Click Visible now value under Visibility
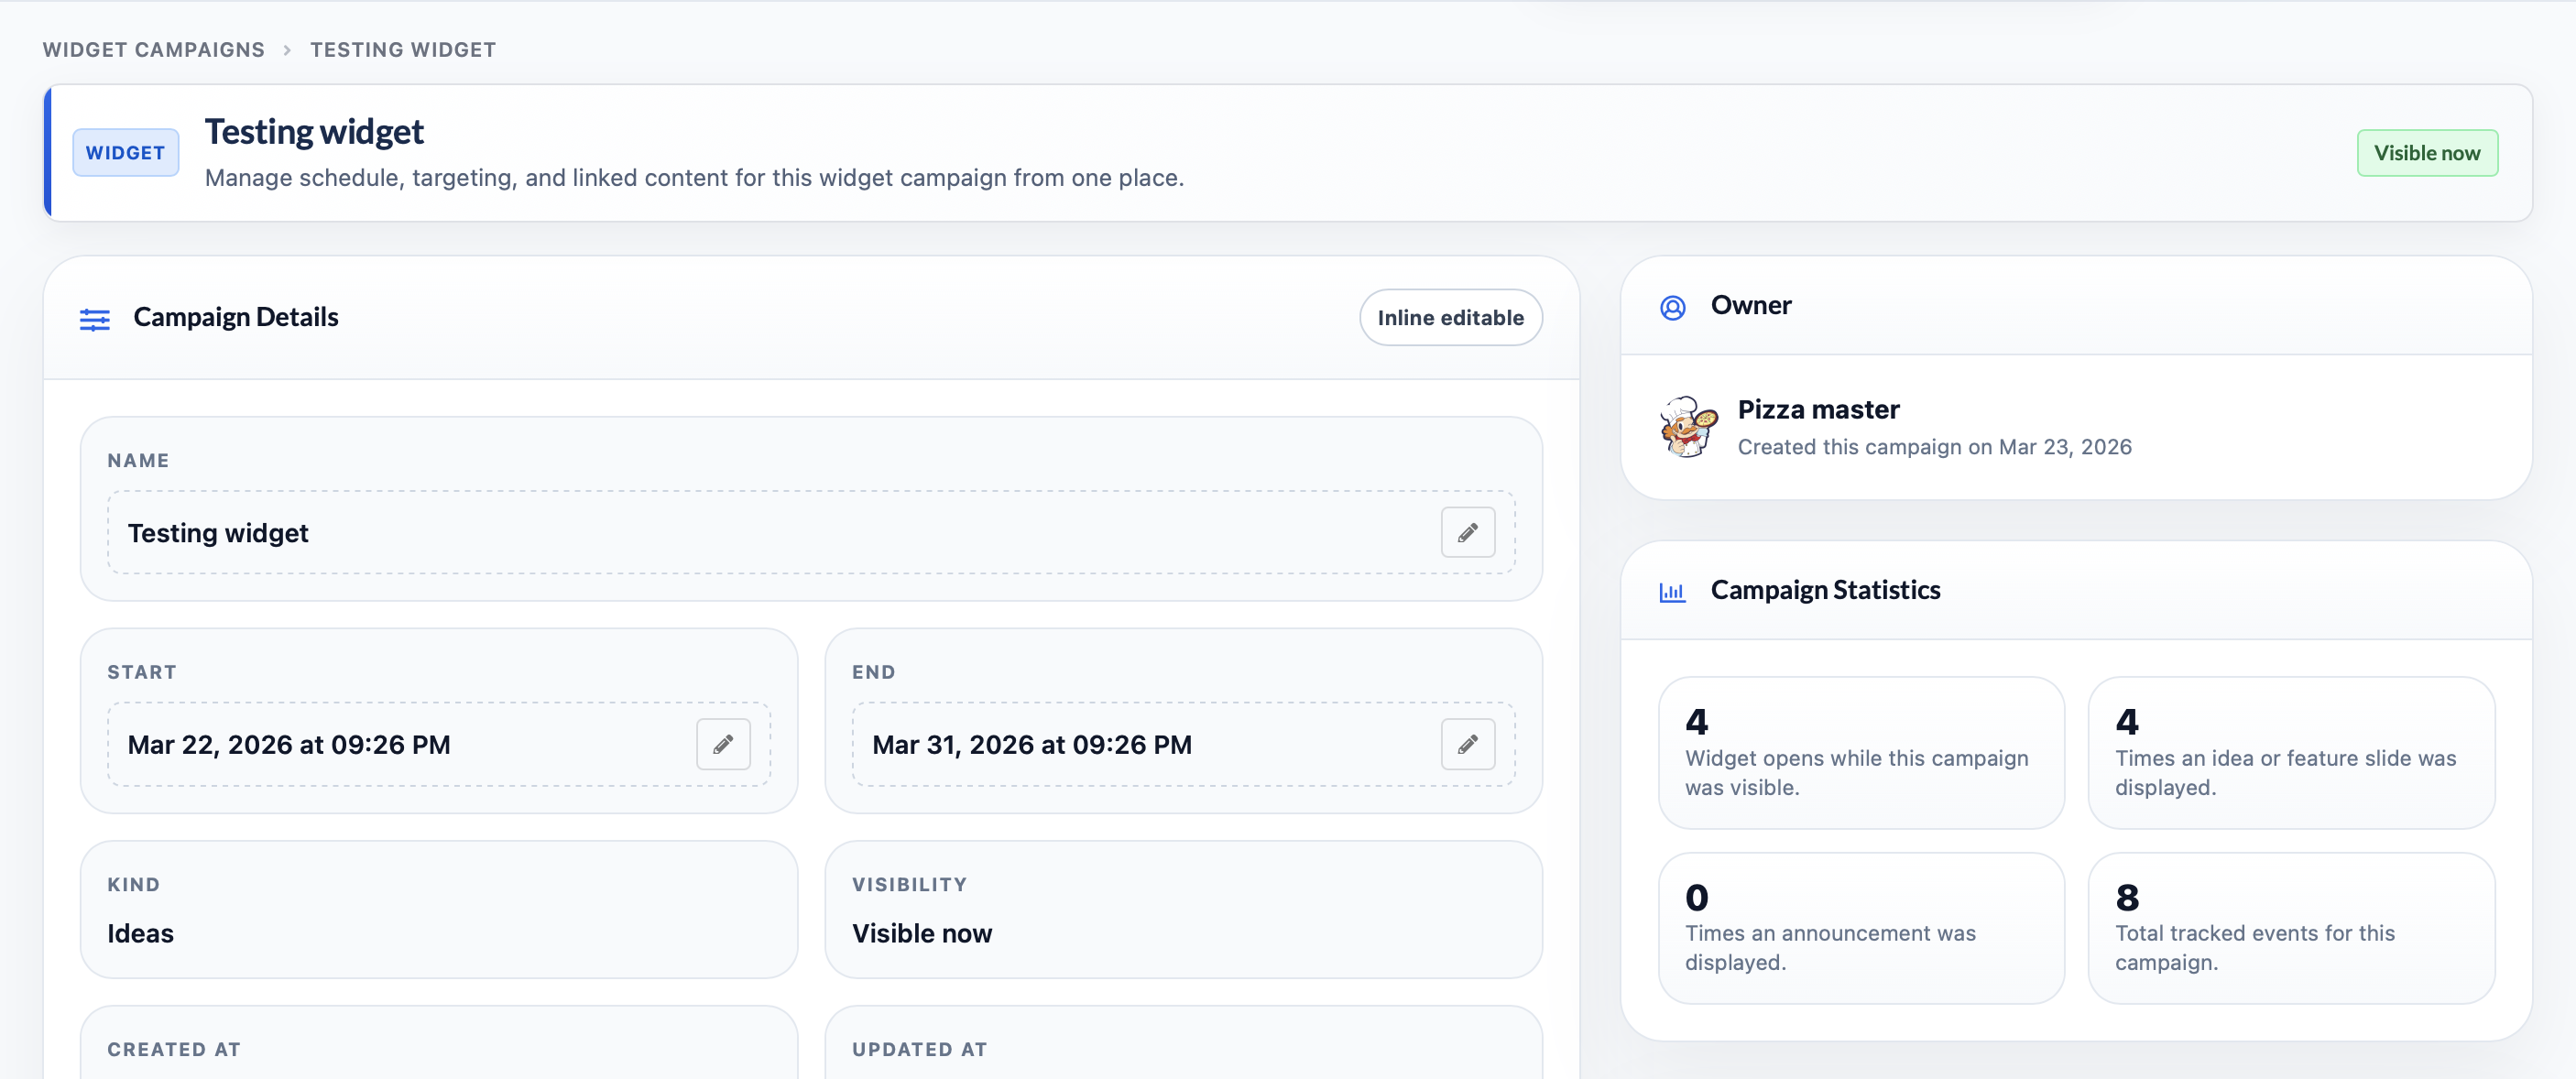Viewport: 2576px width, 1079px height. tap(921, 933)
